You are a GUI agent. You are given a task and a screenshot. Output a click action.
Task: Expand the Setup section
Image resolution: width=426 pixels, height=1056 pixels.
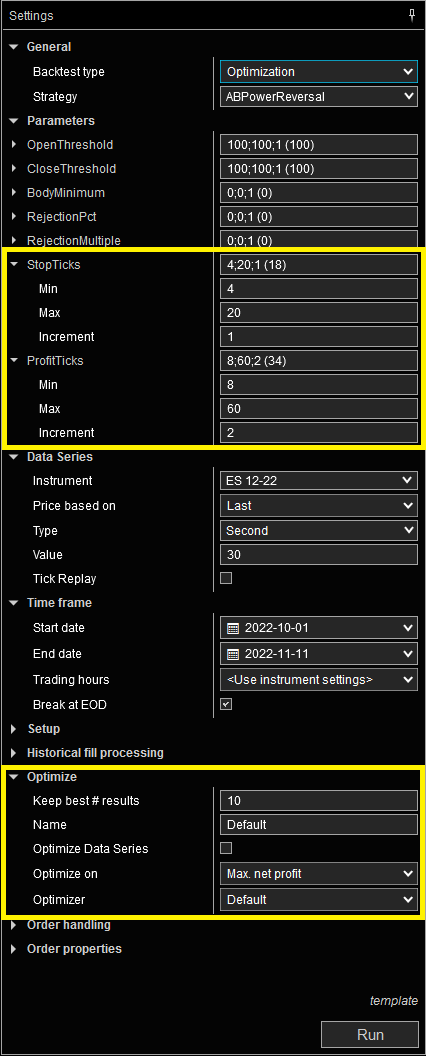(14, 729)
